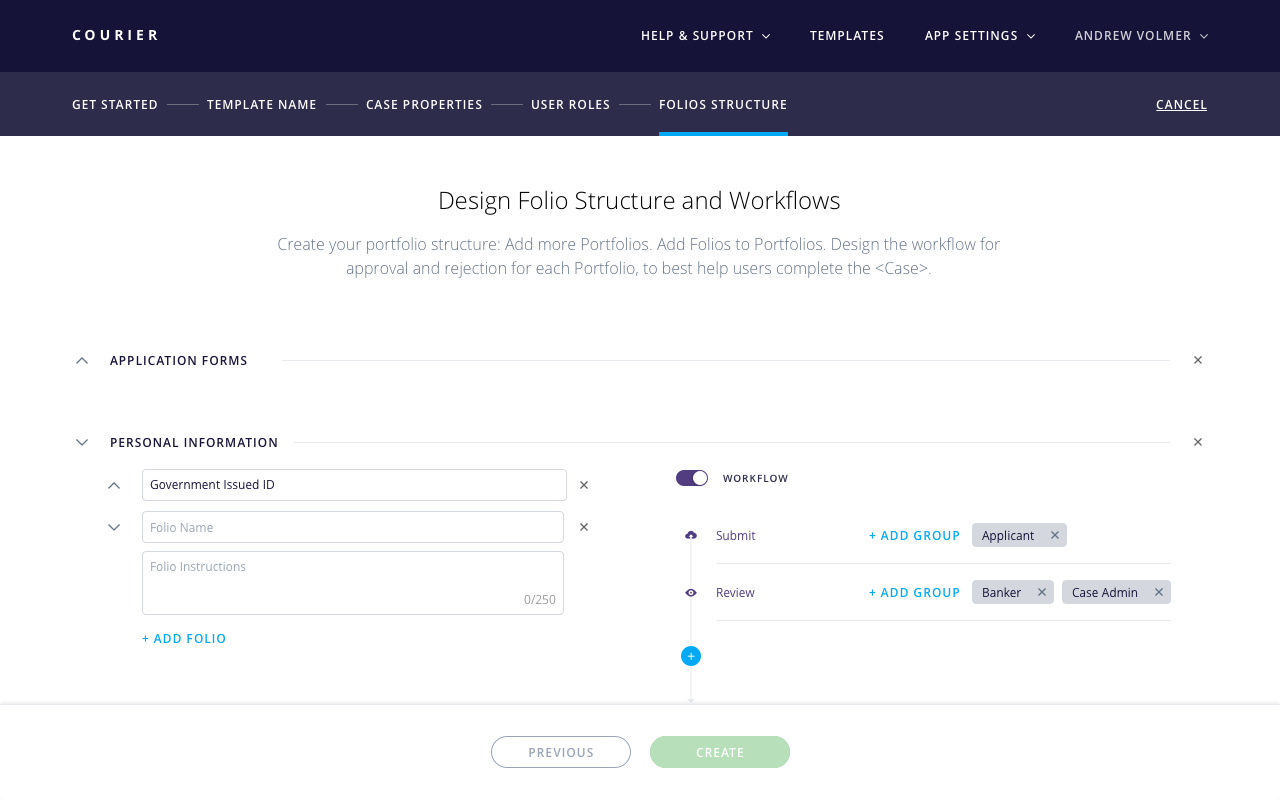Click the Folio Name input field

[353, 527]
